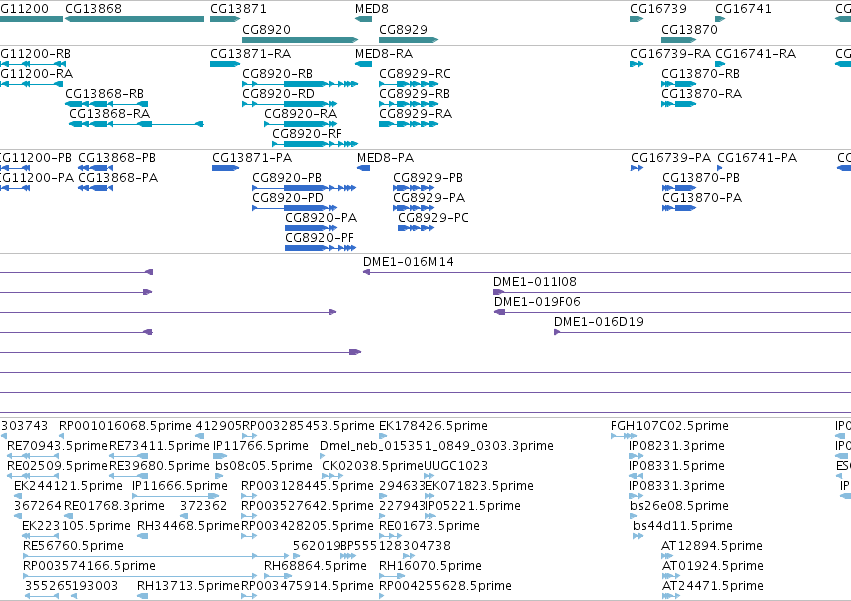
Task: Select the CG13868-PB protein label
Action: [x=117, y=158]
